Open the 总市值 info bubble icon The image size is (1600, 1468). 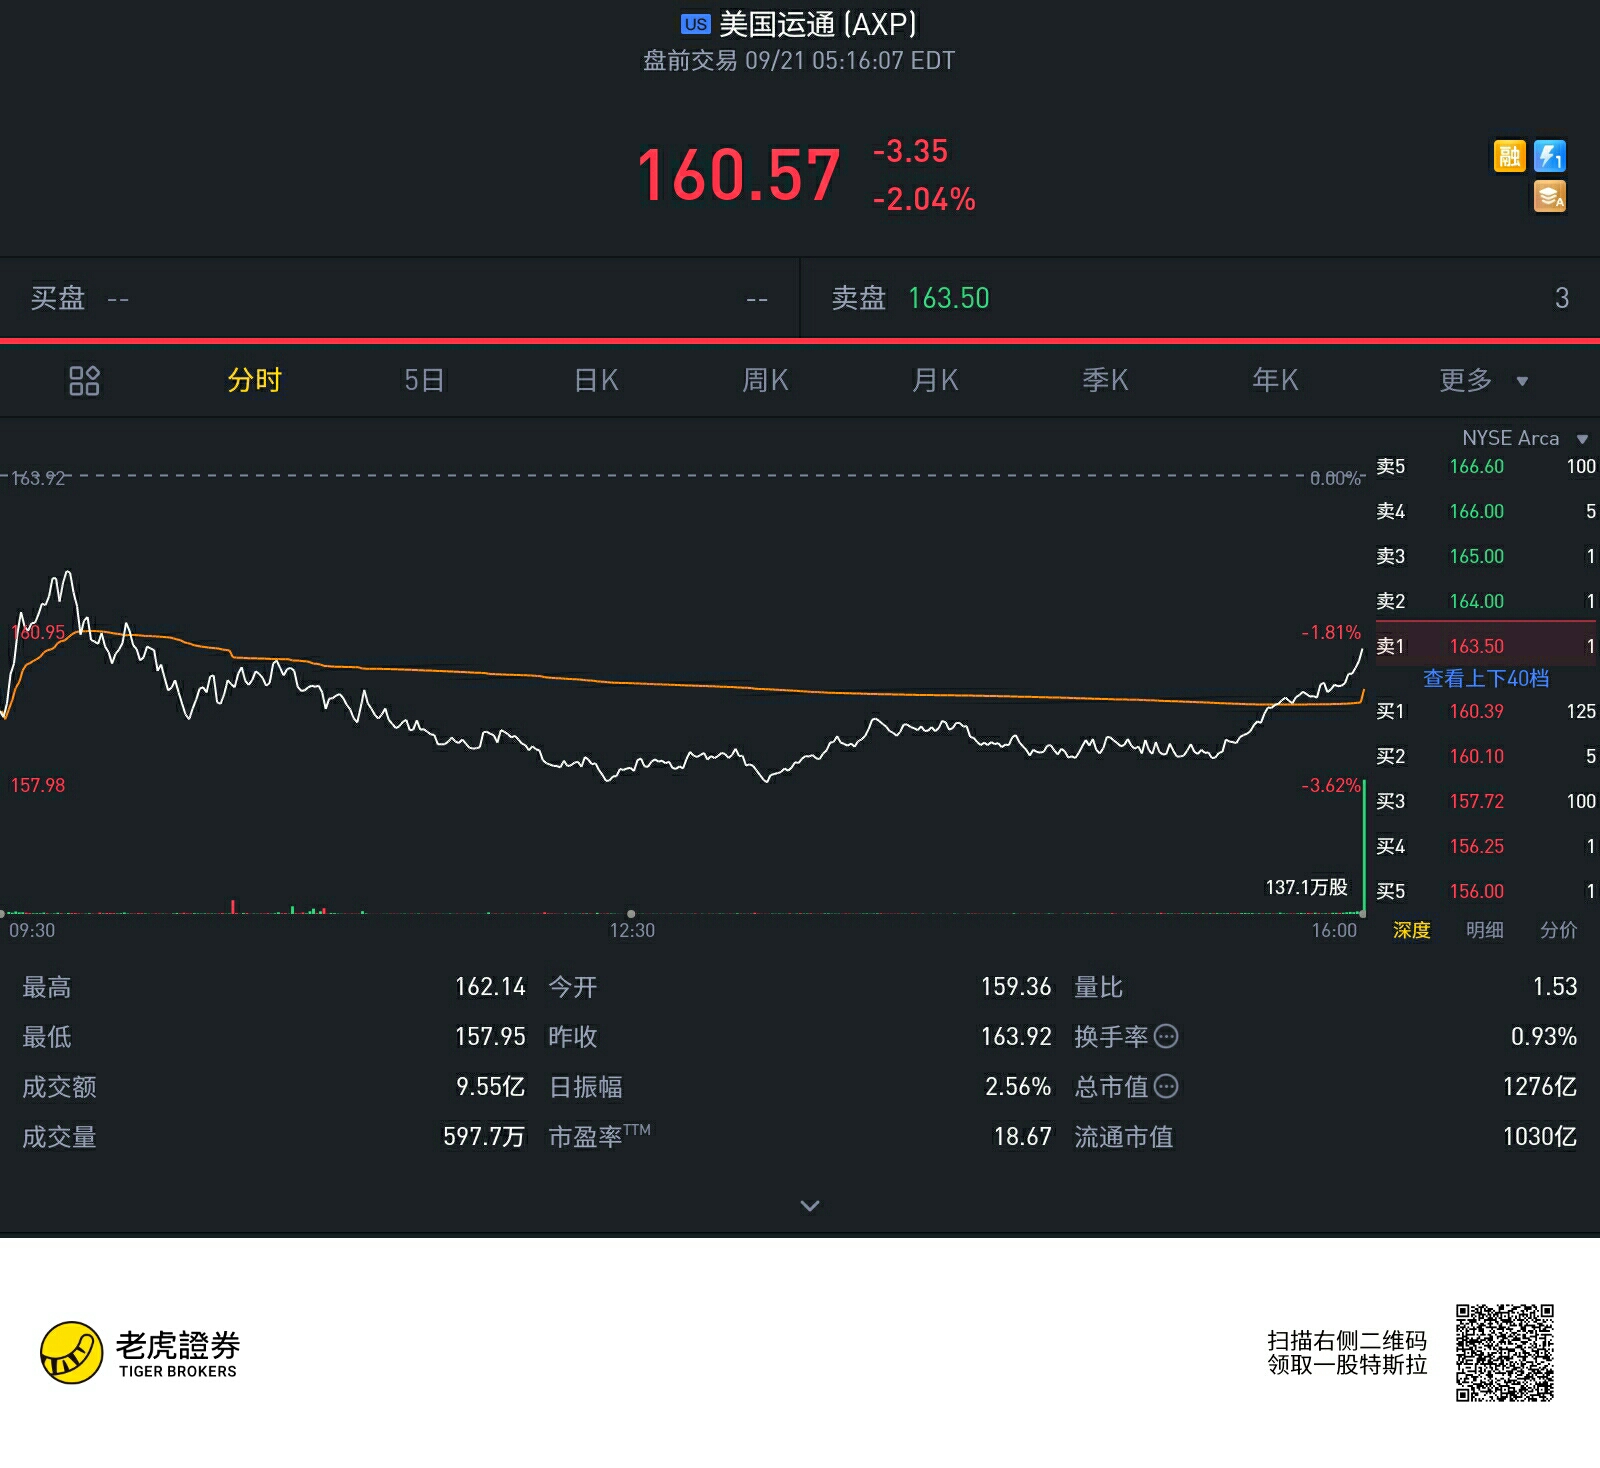(x=1166, y=1086)
